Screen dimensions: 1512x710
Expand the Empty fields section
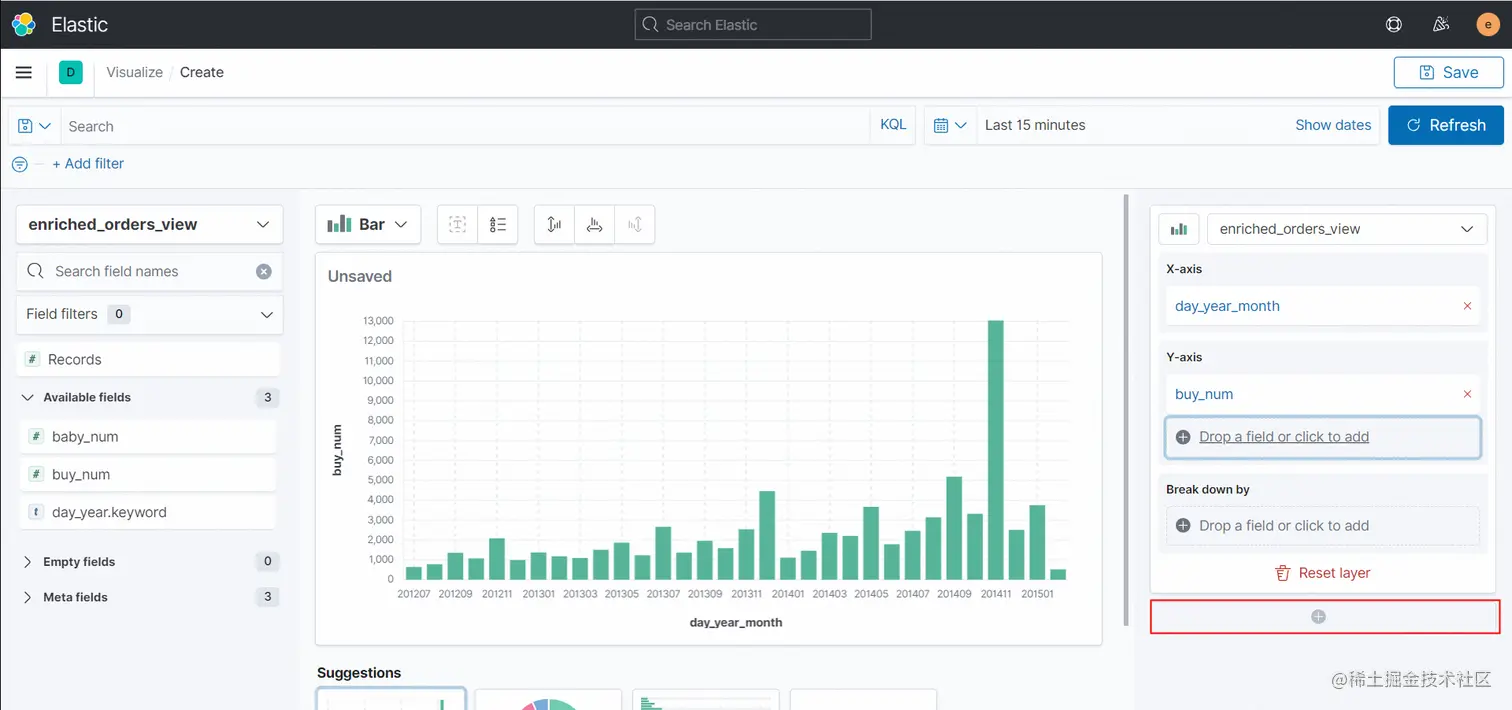click(28, 562)
